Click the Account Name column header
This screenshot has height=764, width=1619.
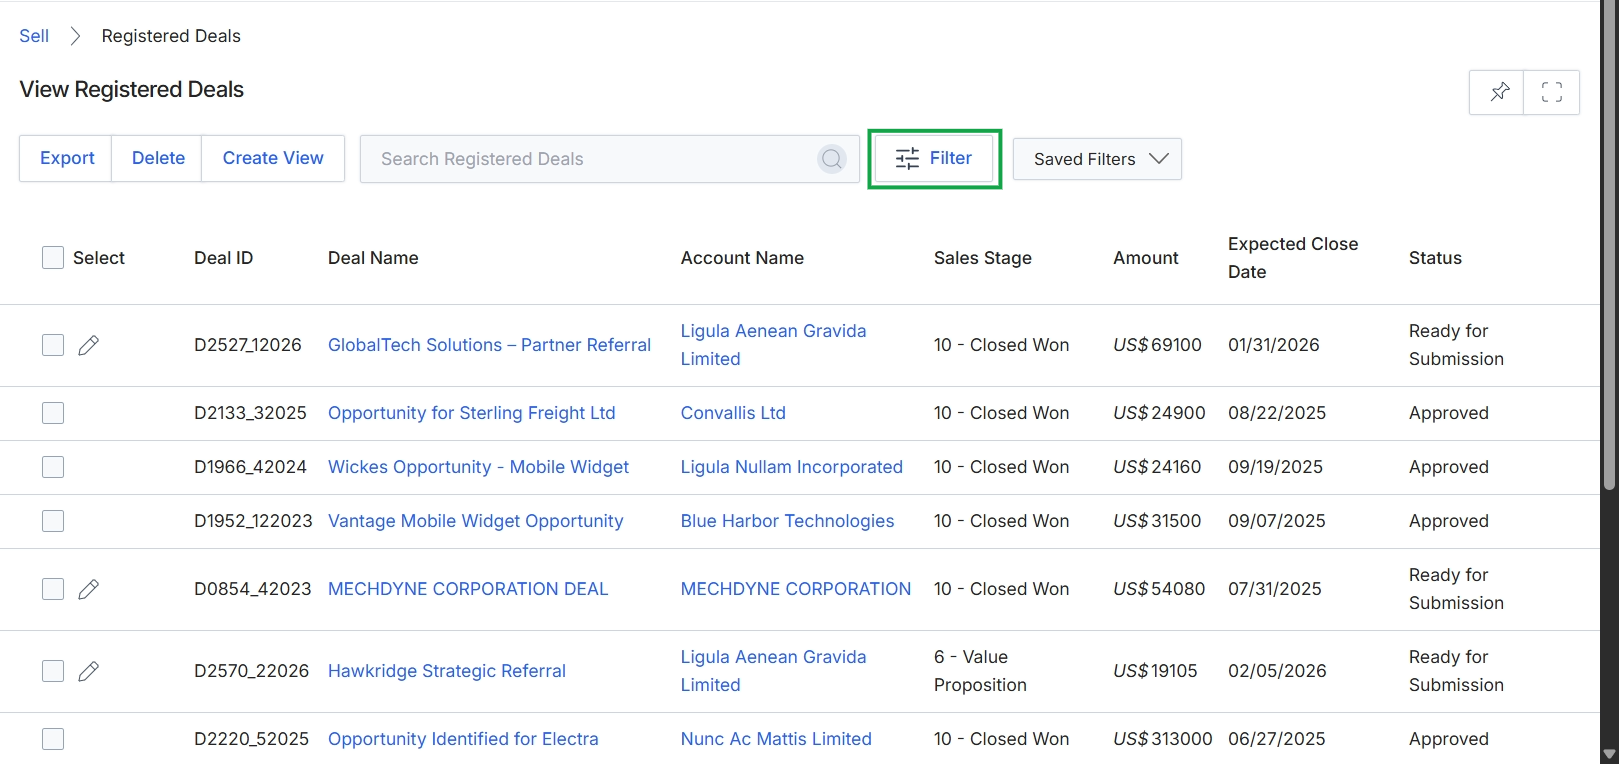click(x=742, y=258)
